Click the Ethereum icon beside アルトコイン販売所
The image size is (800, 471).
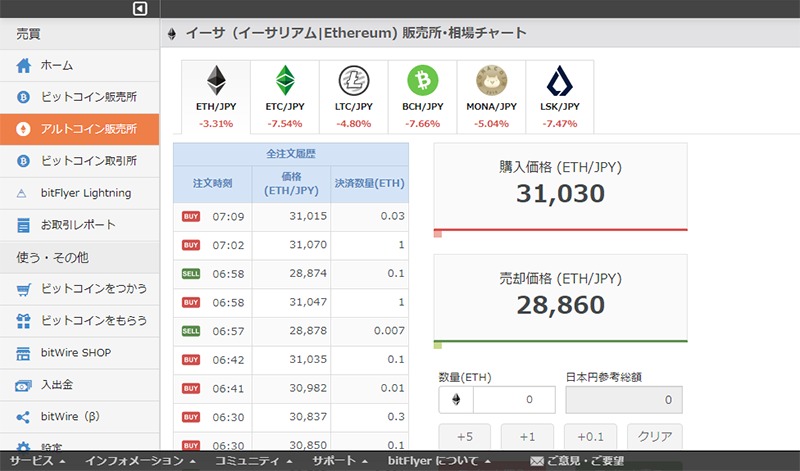click(23, 129)
